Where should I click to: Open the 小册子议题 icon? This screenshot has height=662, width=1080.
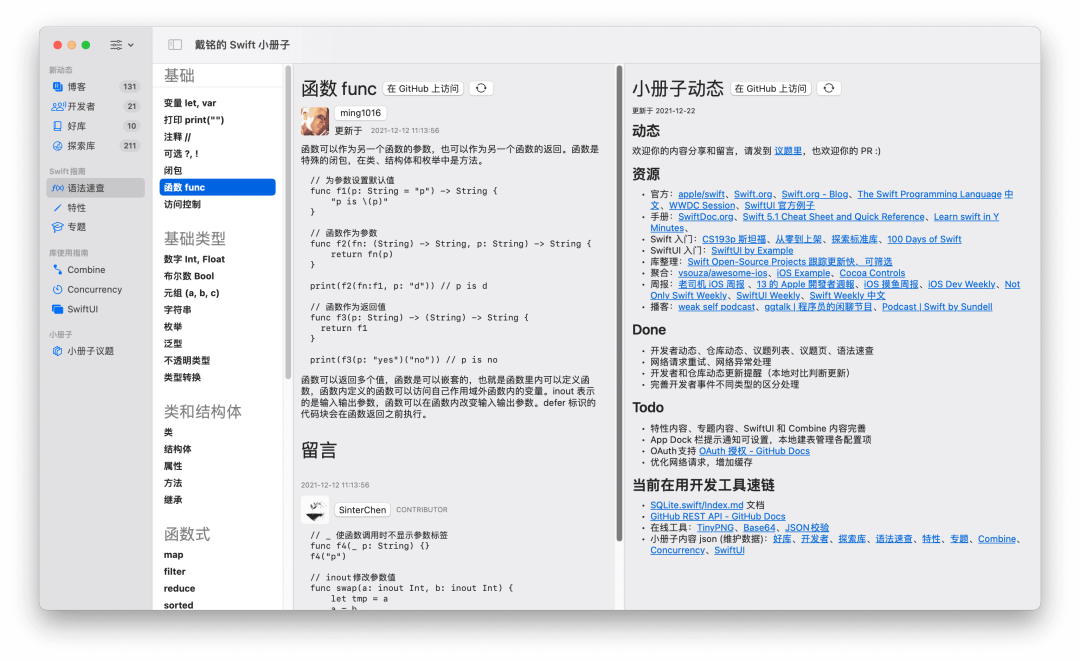click(x=56, y=351)
